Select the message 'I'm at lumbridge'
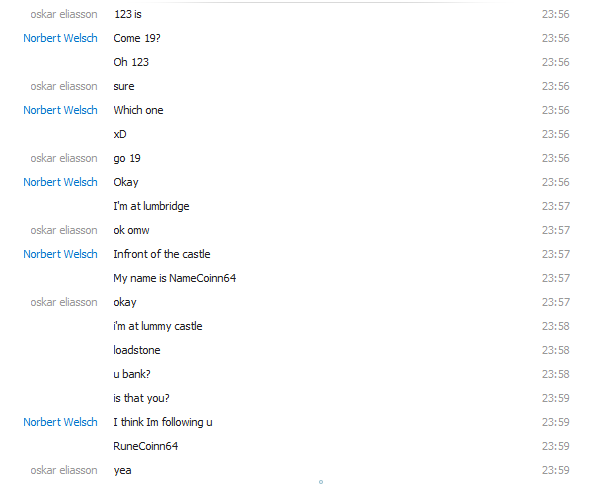Screen dimensions: 600x484 click(x=151, y=206)
